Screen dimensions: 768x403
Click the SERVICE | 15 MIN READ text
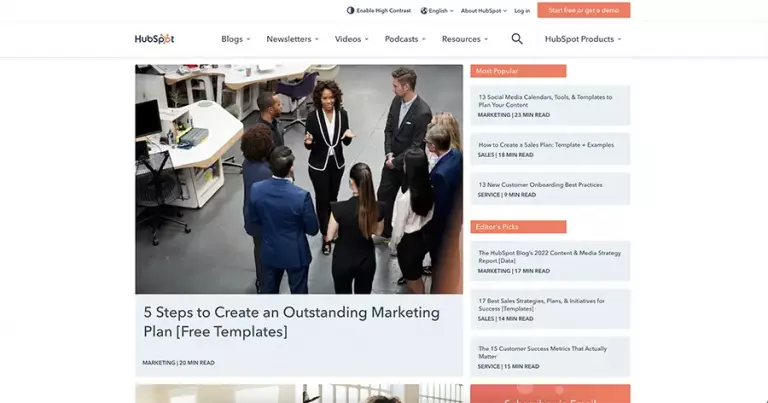click(x=508, y=366)
